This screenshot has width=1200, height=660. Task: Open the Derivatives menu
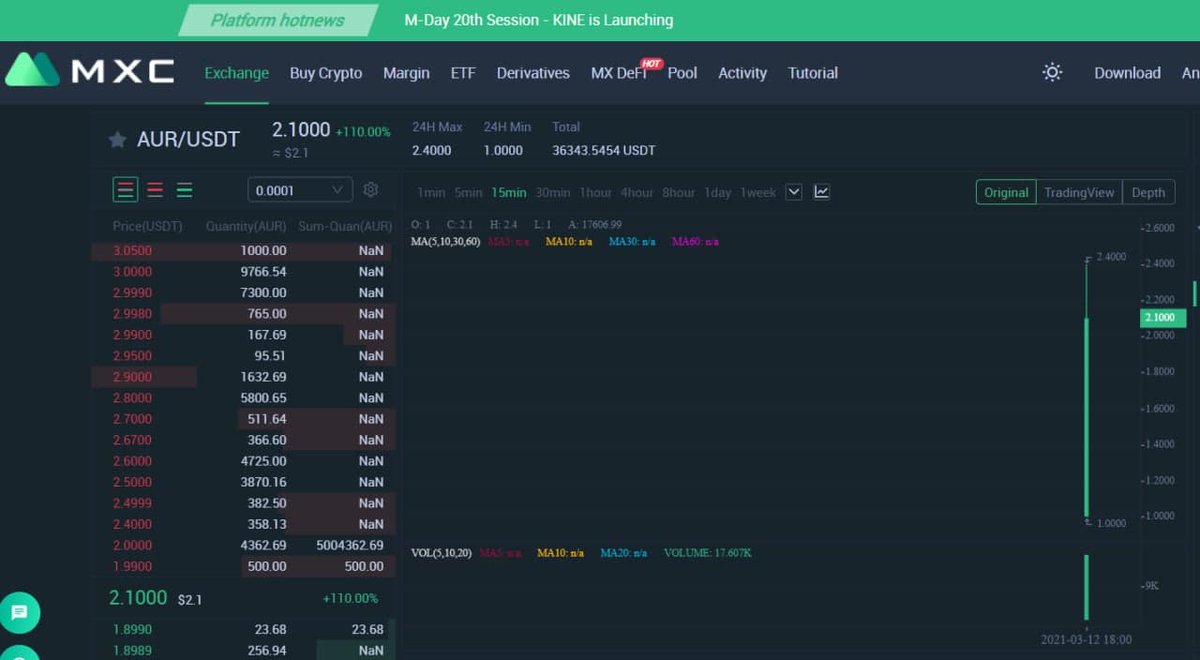pyautogui.click(x=533, y=73)
